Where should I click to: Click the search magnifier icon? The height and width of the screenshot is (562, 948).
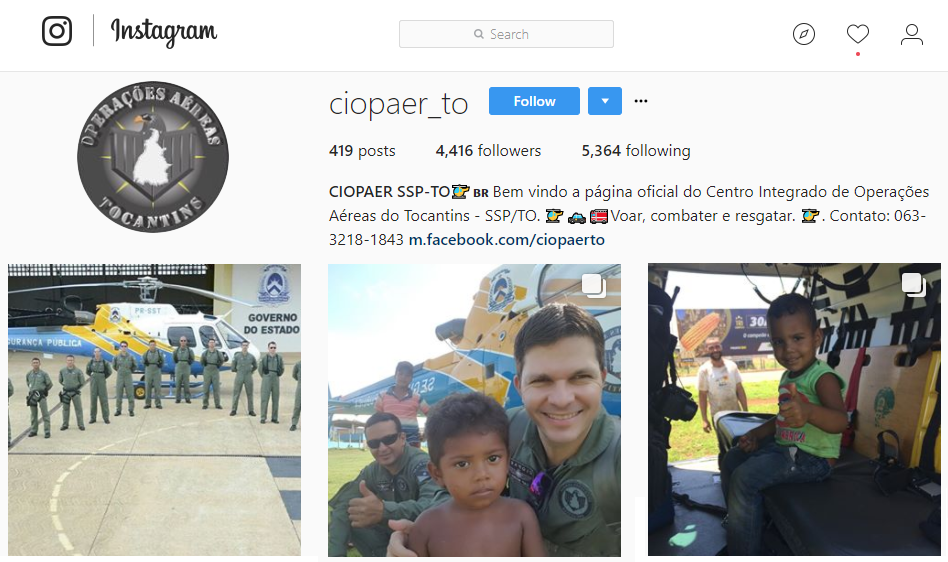[479, 34]
